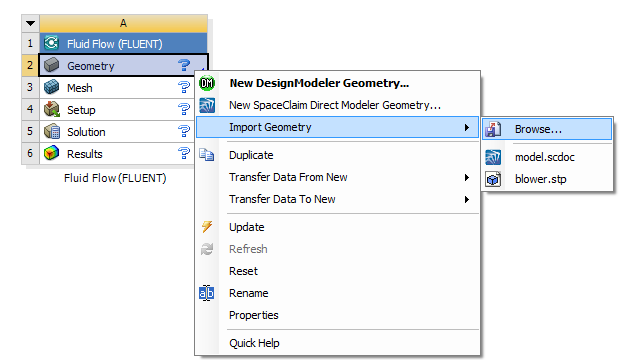The image size is (619, 360).
Task: Open Properties from the context menu
Action: [x=254, y=315]
